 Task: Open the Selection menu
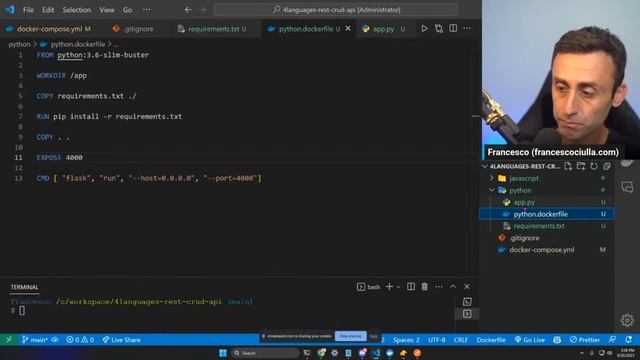click(x=77, y=10)
